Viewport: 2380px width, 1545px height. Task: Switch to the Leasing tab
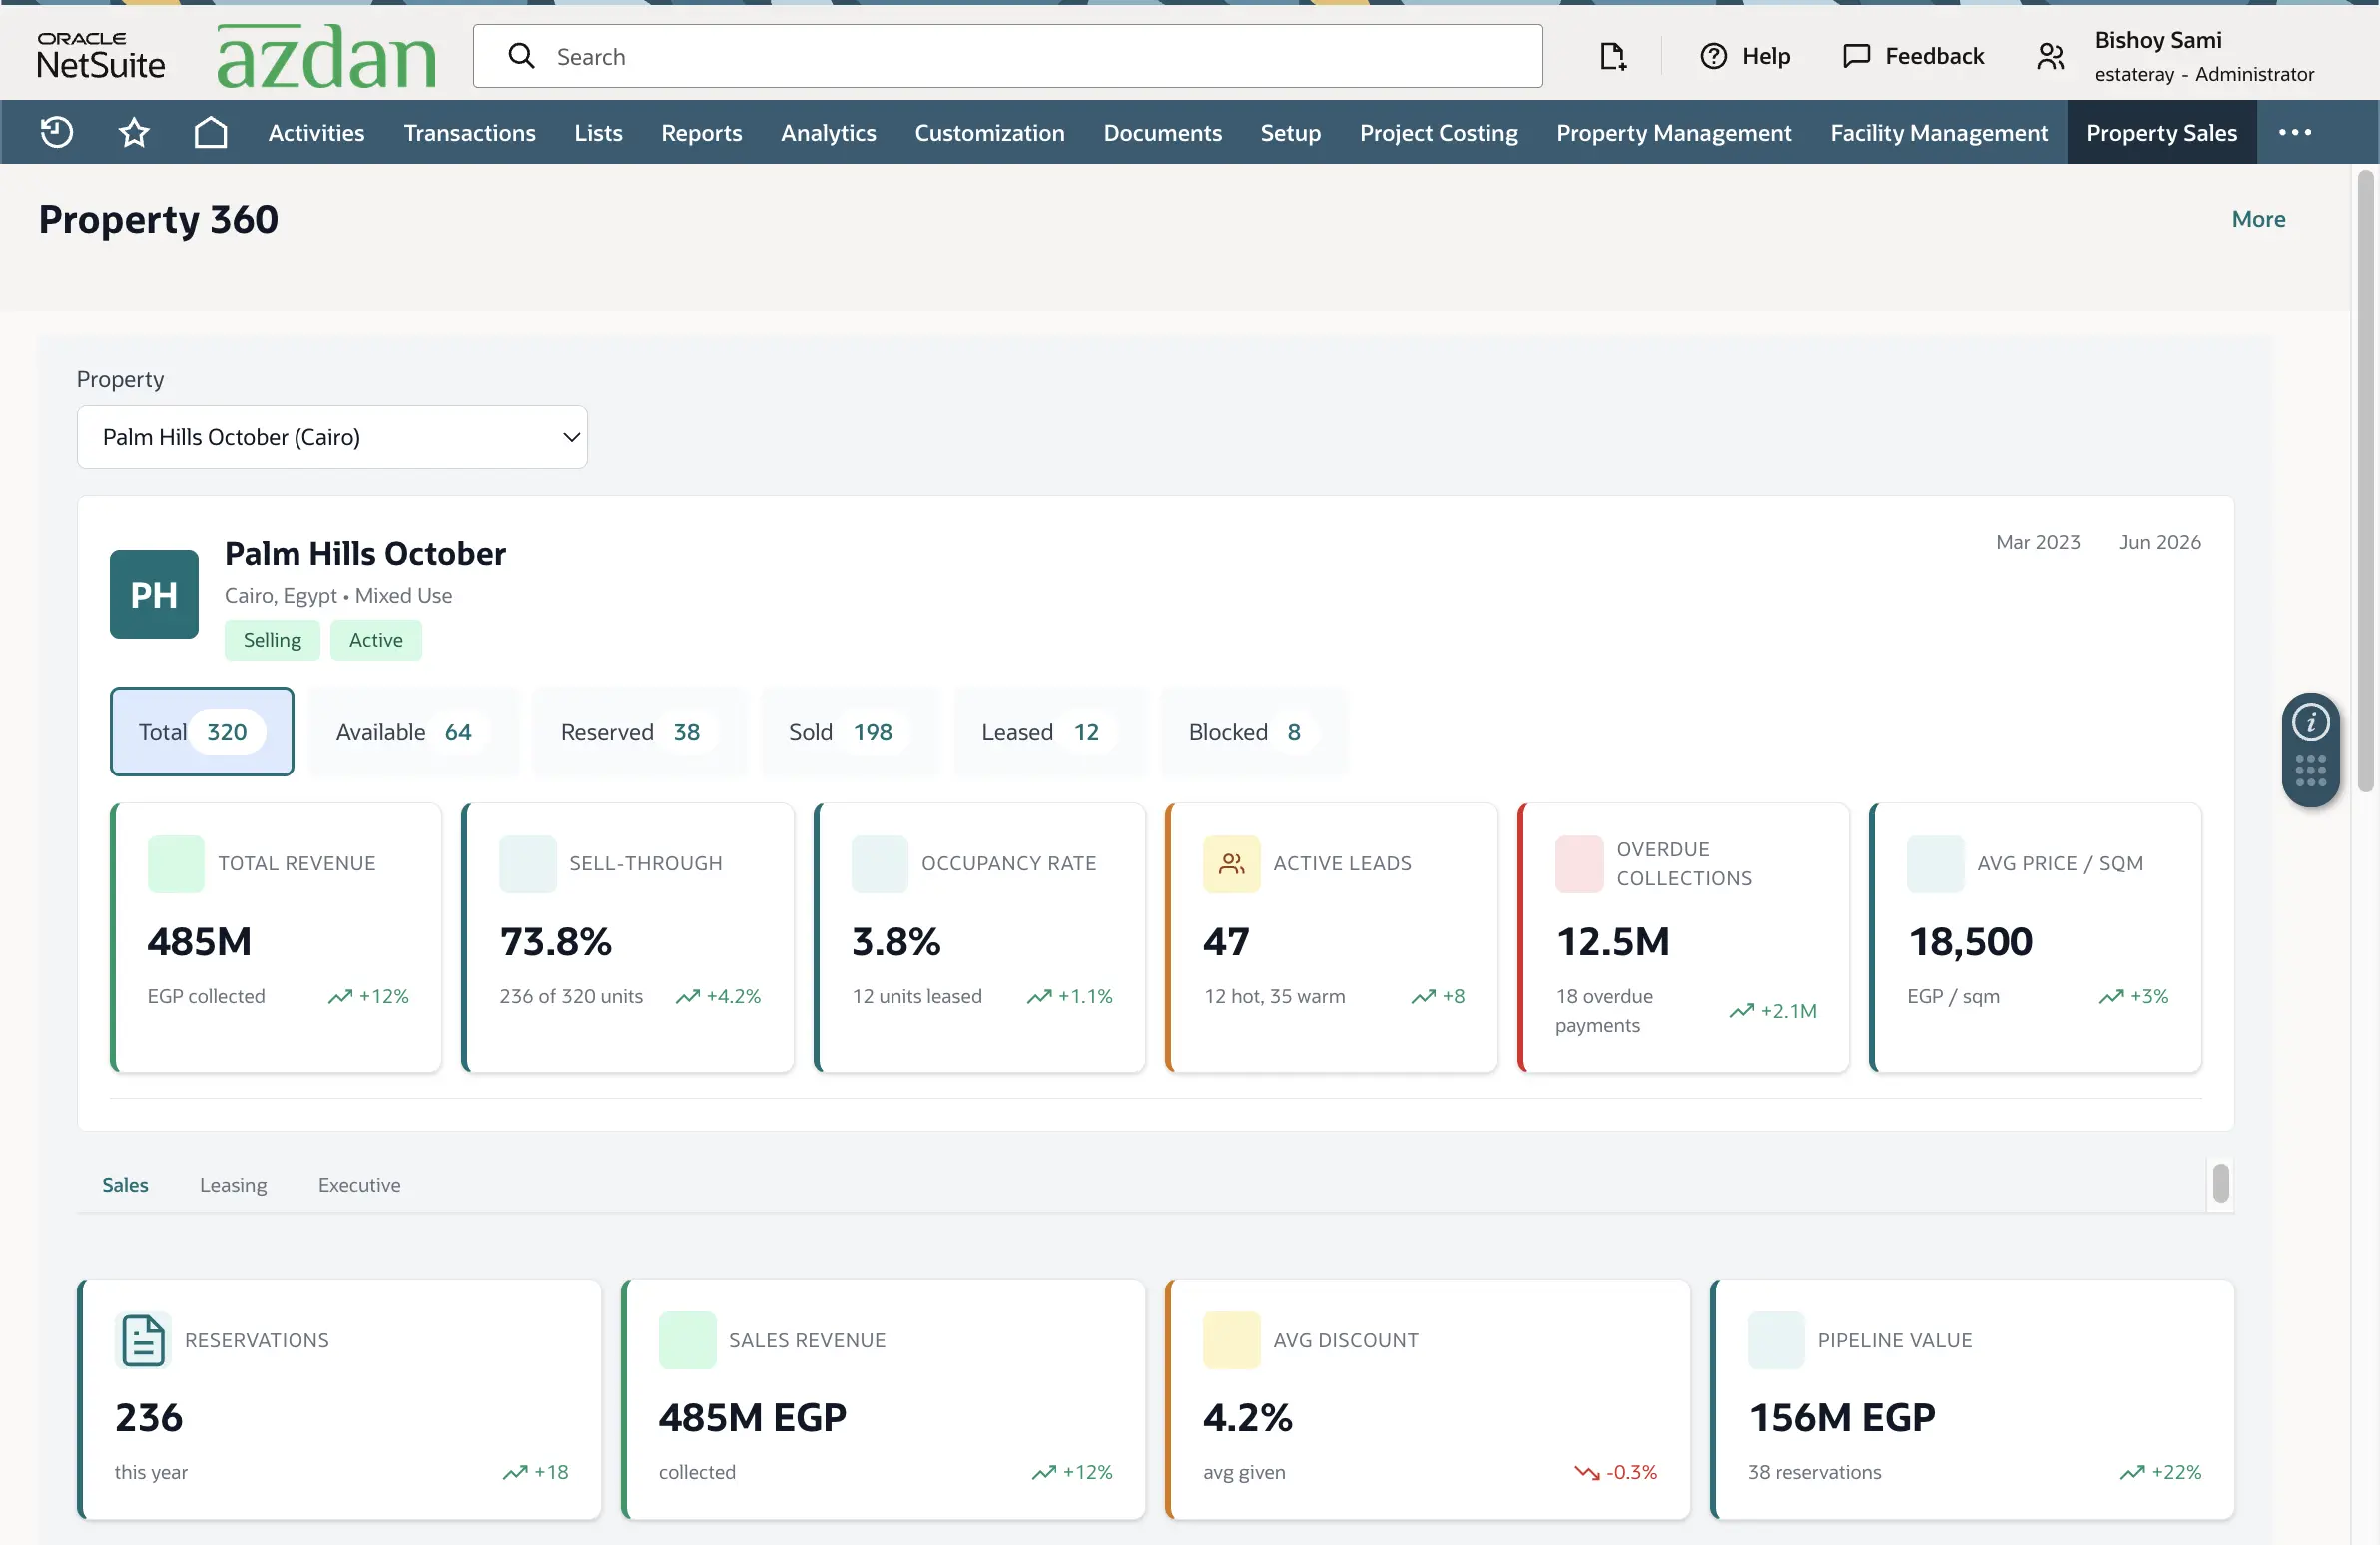coord(233,1184)
